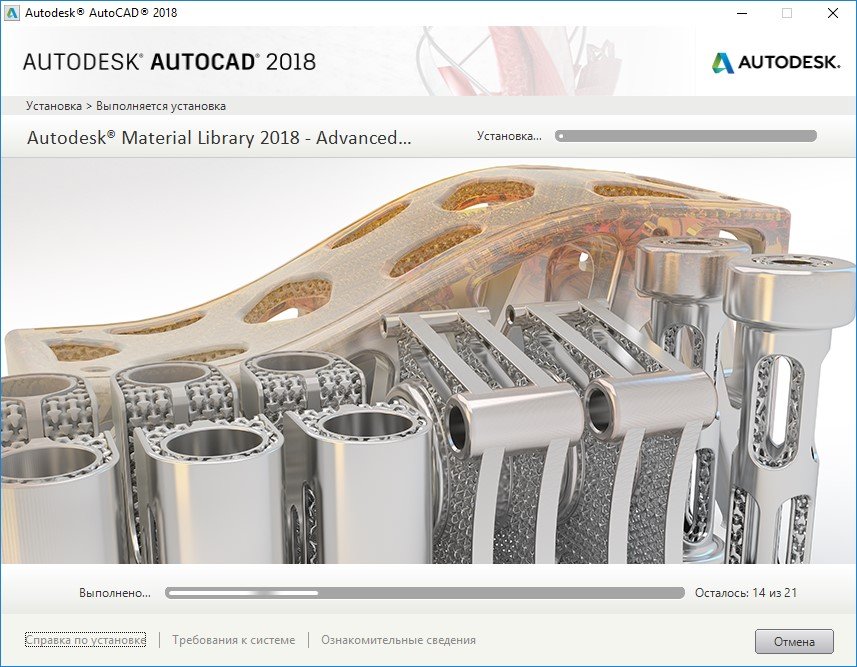This screenshot has height=667, width=857.
Task: Click the 'AUTODESK AUTOCAD 2018' header title
Action: (169, 62)
